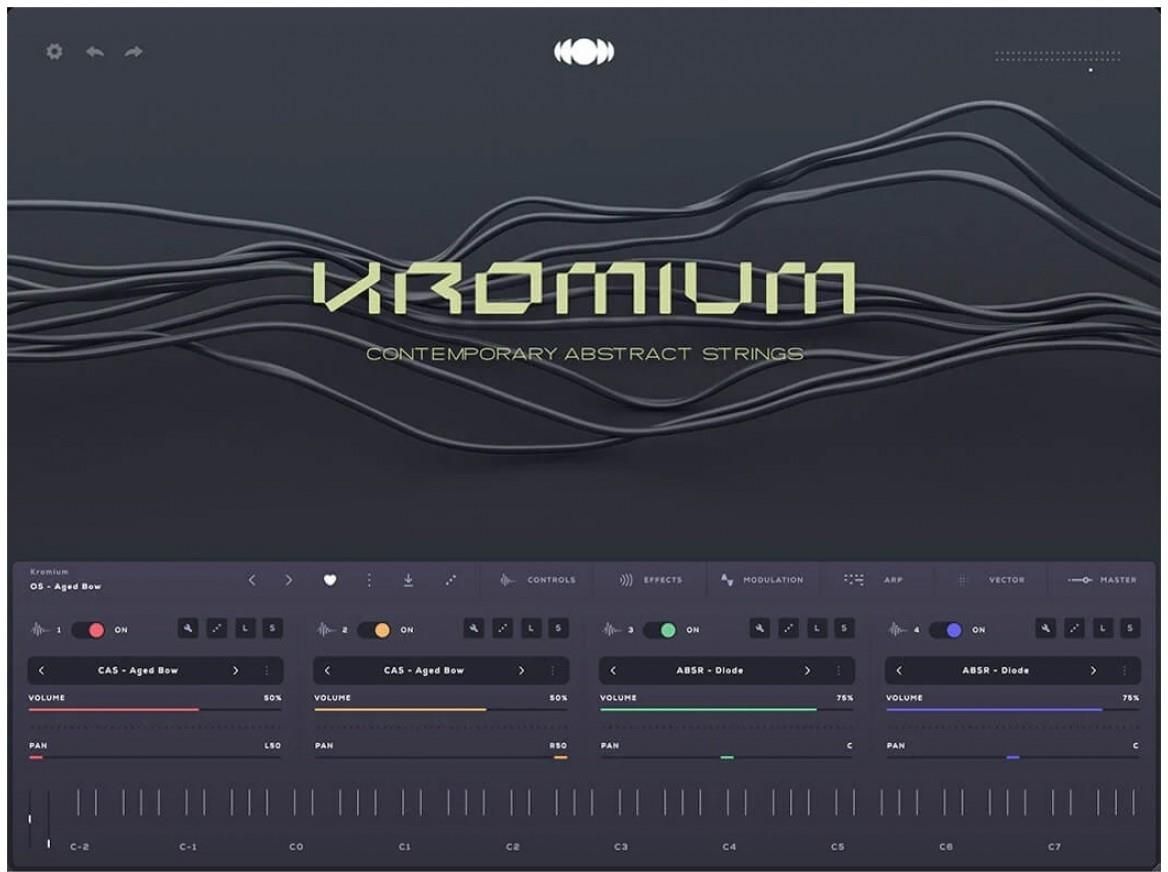1168x872 pixels.
Task: Switch to the Effects tab
Action: [x=651, y=580]
